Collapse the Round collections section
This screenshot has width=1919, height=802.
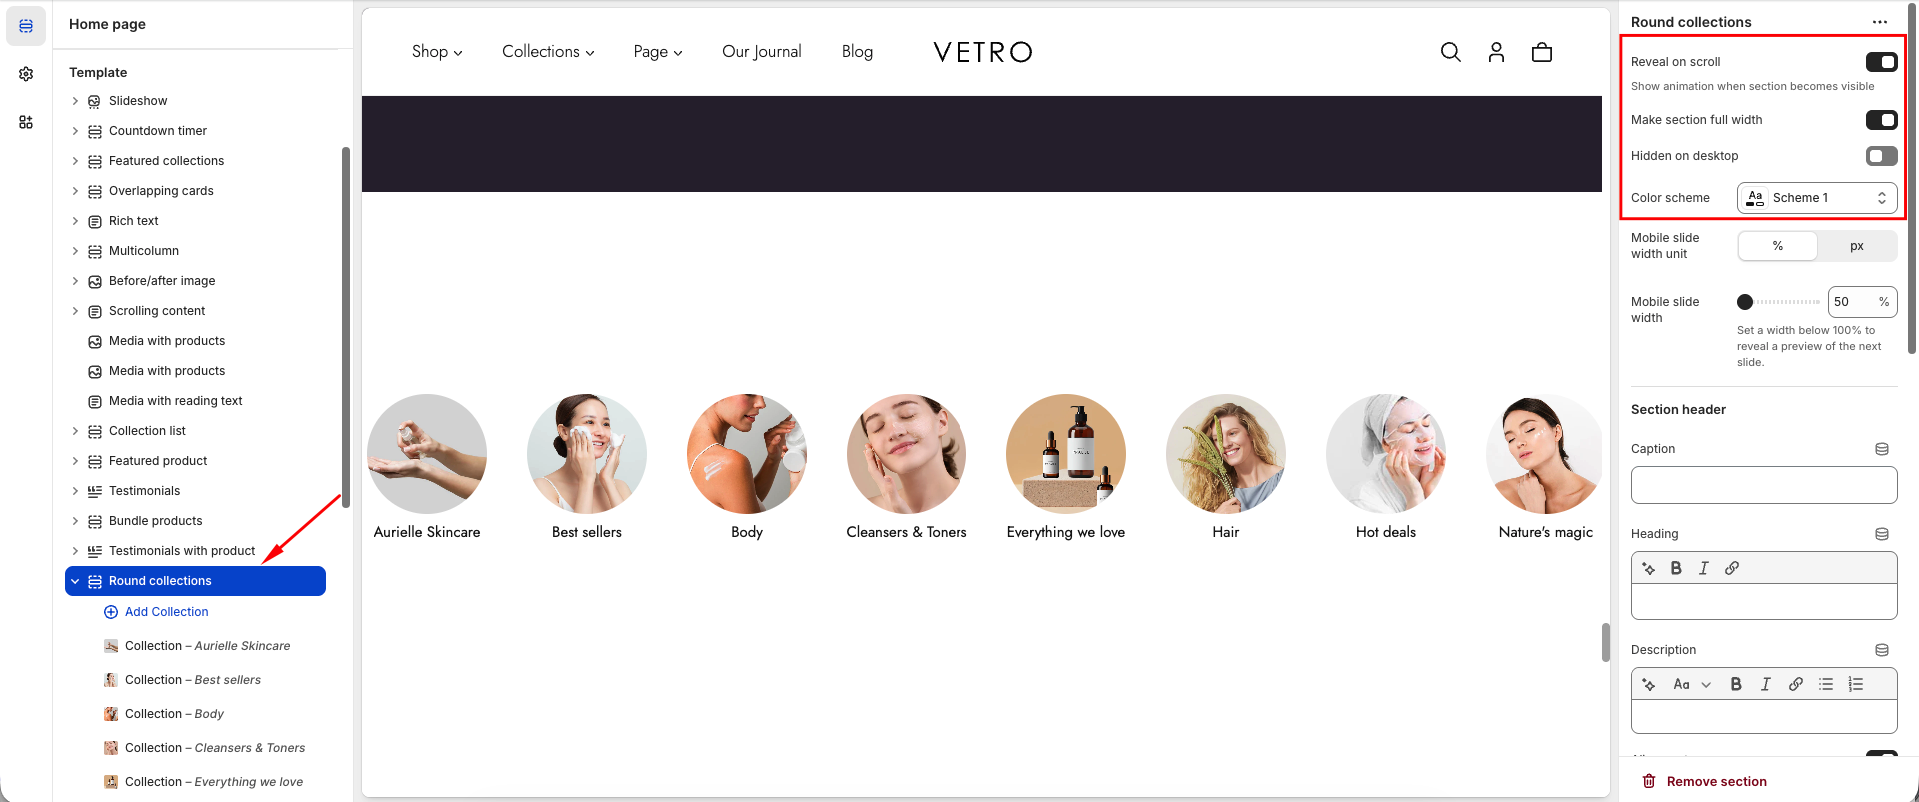(75, 581)
